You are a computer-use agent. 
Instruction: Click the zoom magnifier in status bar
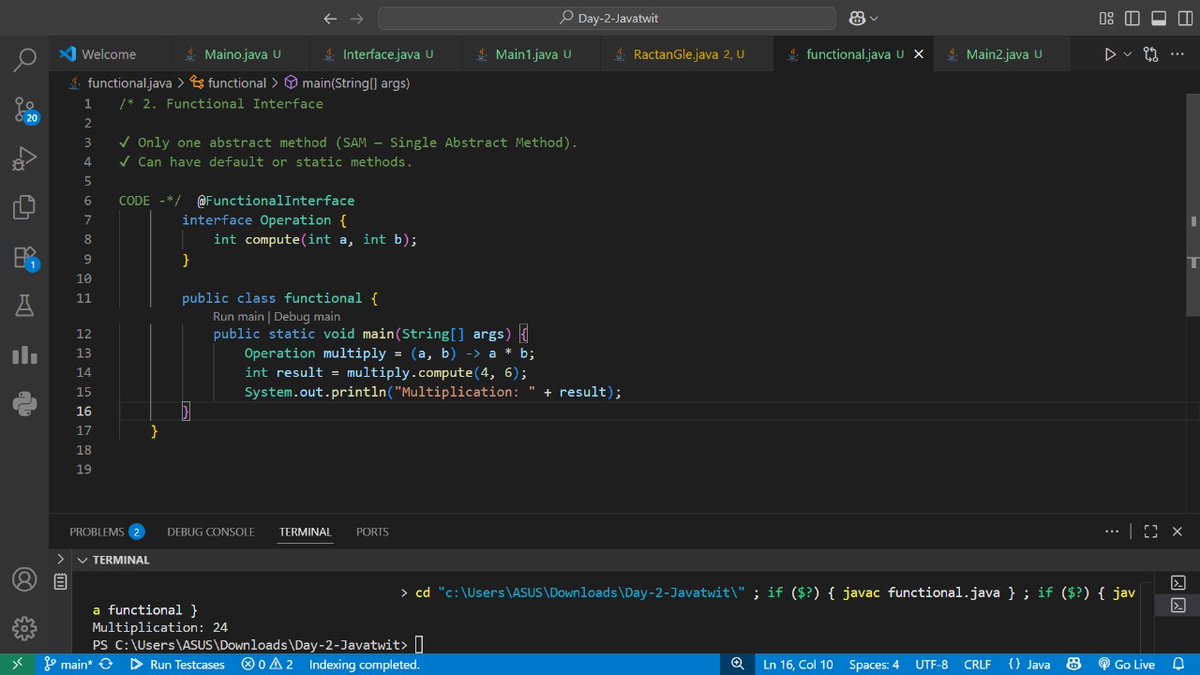[738, 665]
